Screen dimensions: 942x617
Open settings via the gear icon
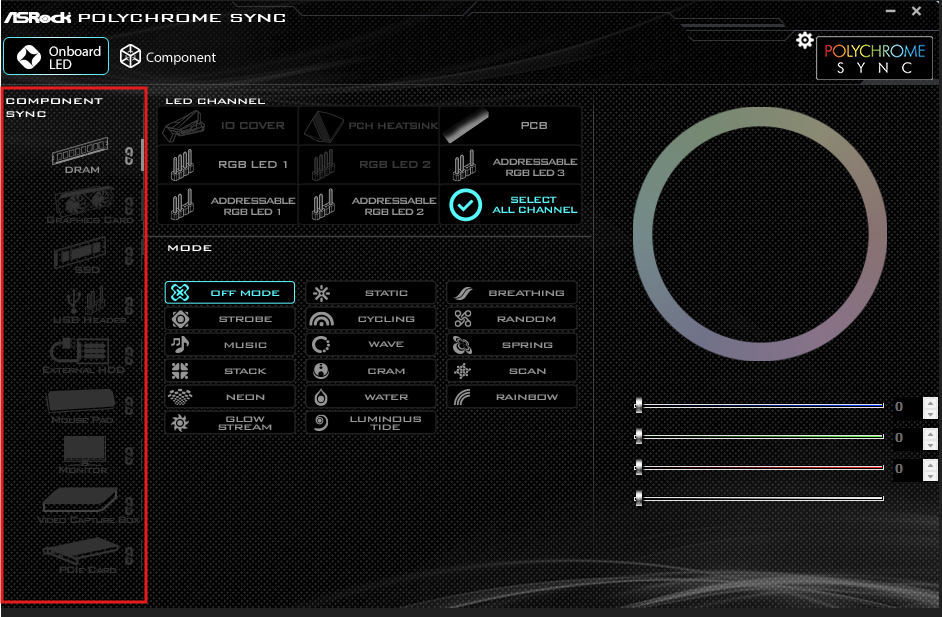coord(804,40)
